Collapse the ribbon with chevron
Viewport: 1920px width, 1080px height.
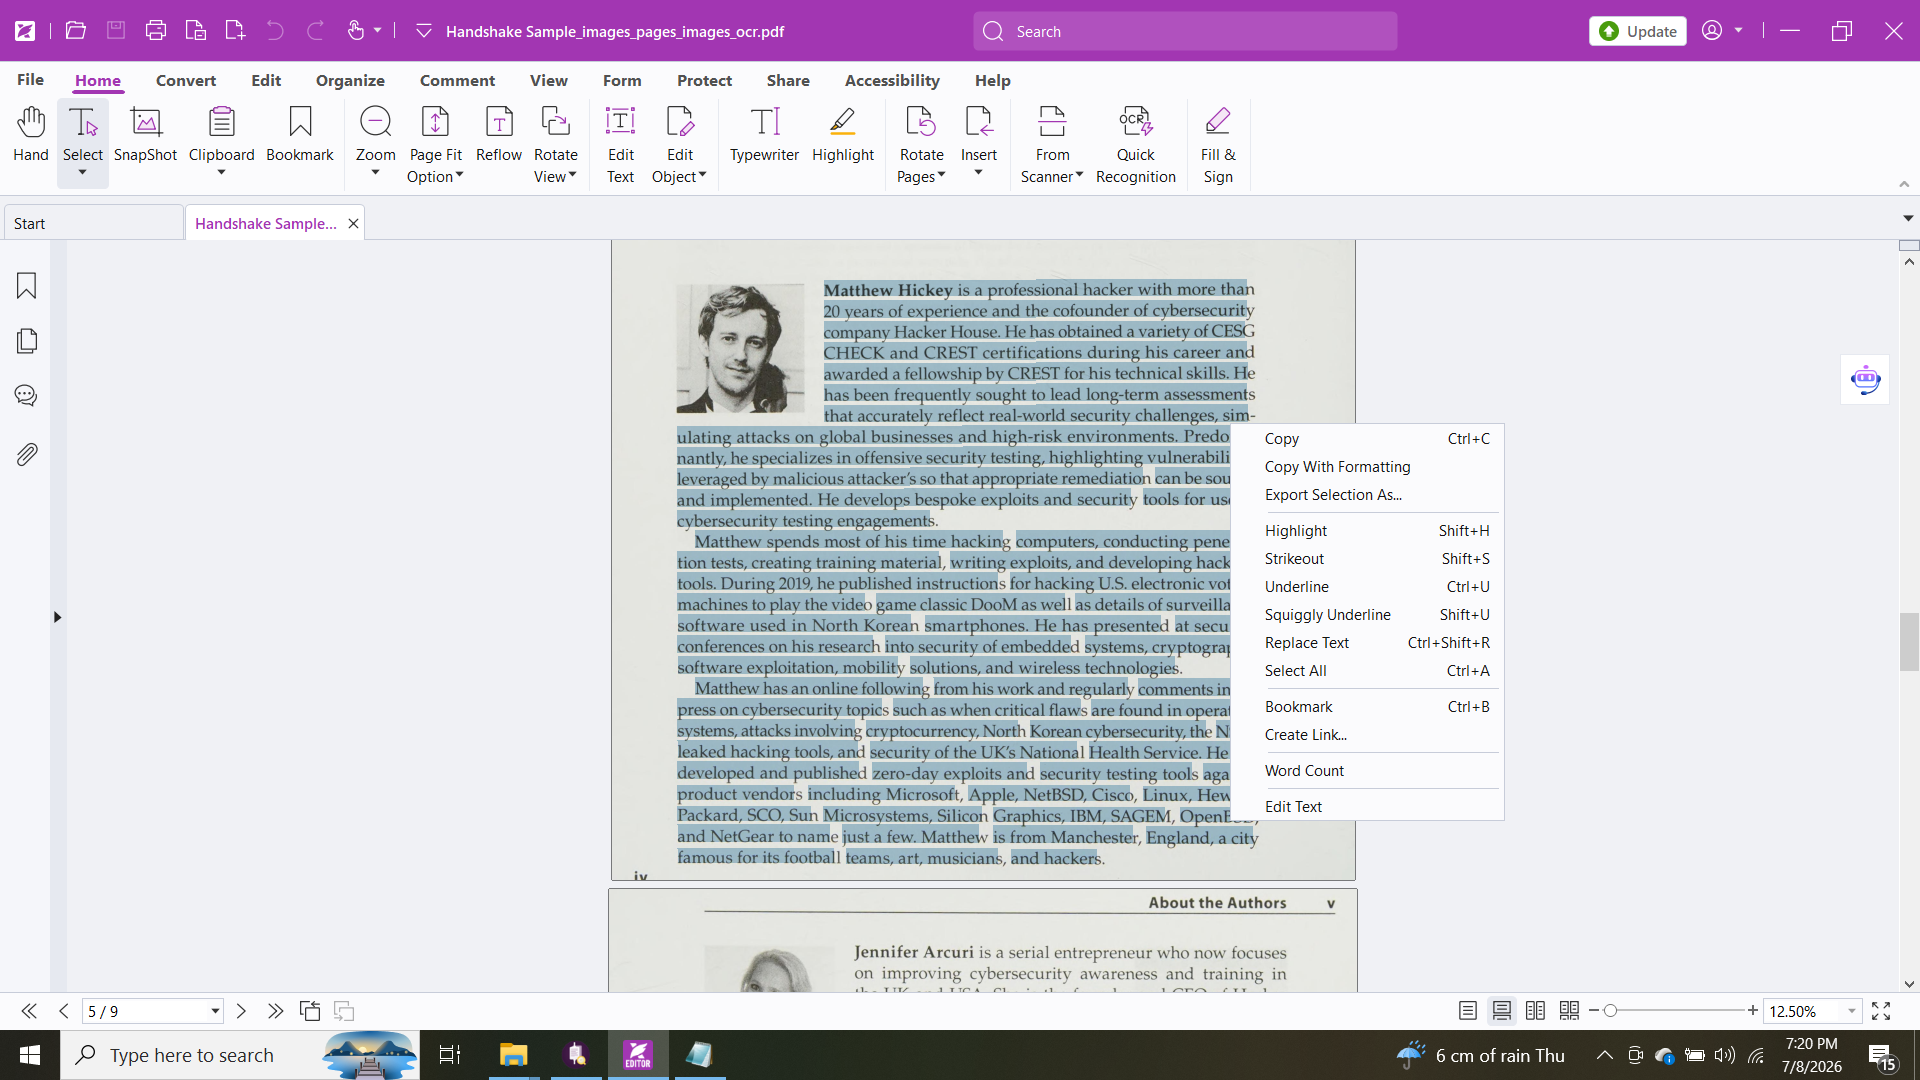(1904, 184)
